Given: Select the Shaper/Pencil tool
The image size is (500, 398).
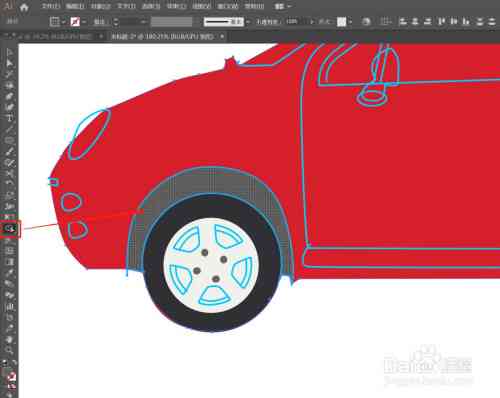Looking at the screenshot, I should 9,163.
